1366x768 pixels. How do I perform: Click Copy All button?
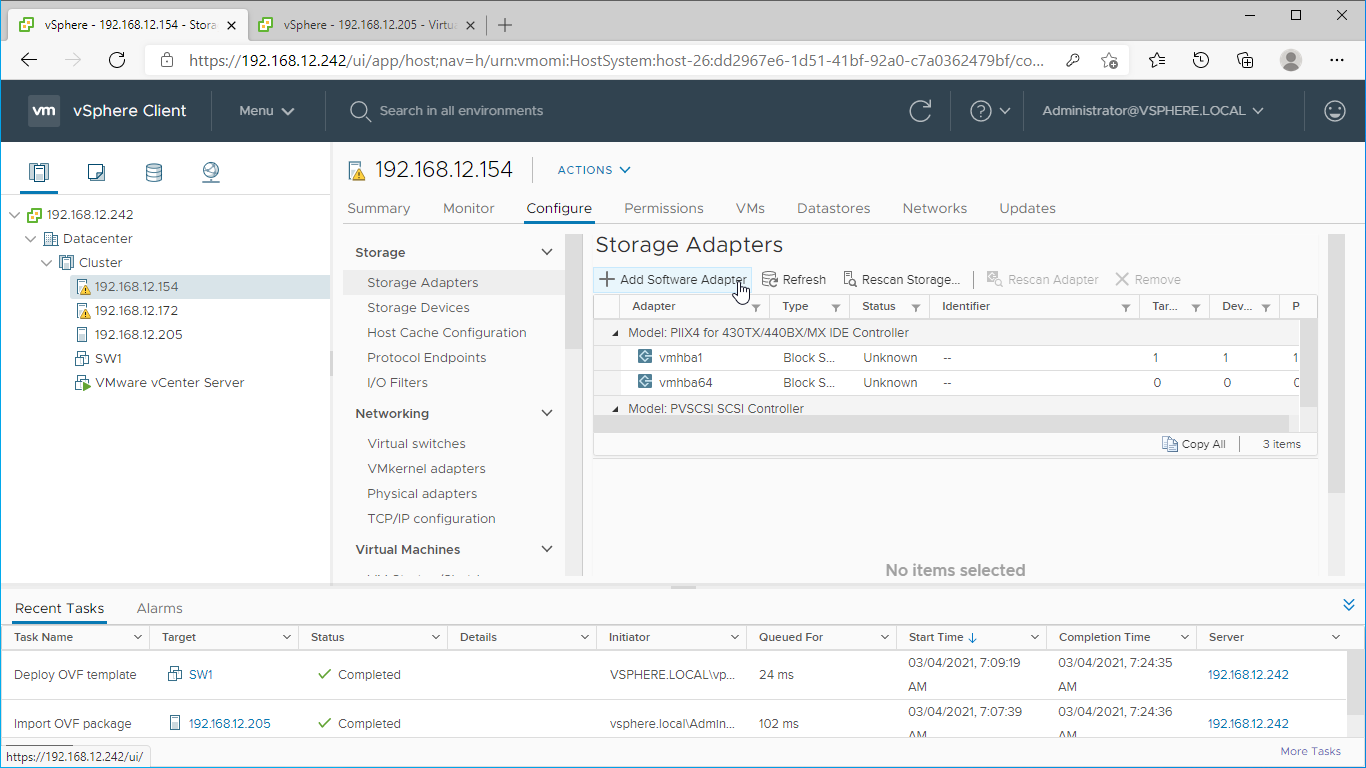pyautogui.click(x=1194, y=444)
